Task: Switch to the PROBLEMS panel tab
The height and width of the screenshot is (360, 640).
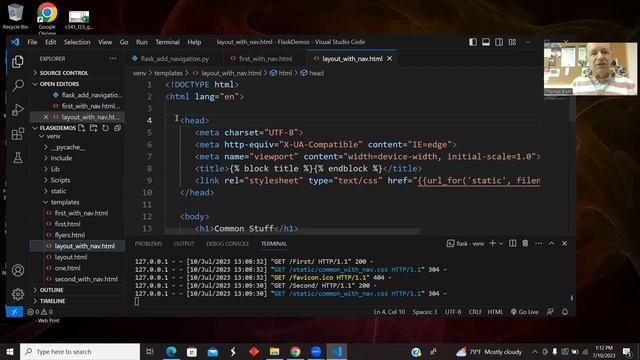Action: [148, 244]
